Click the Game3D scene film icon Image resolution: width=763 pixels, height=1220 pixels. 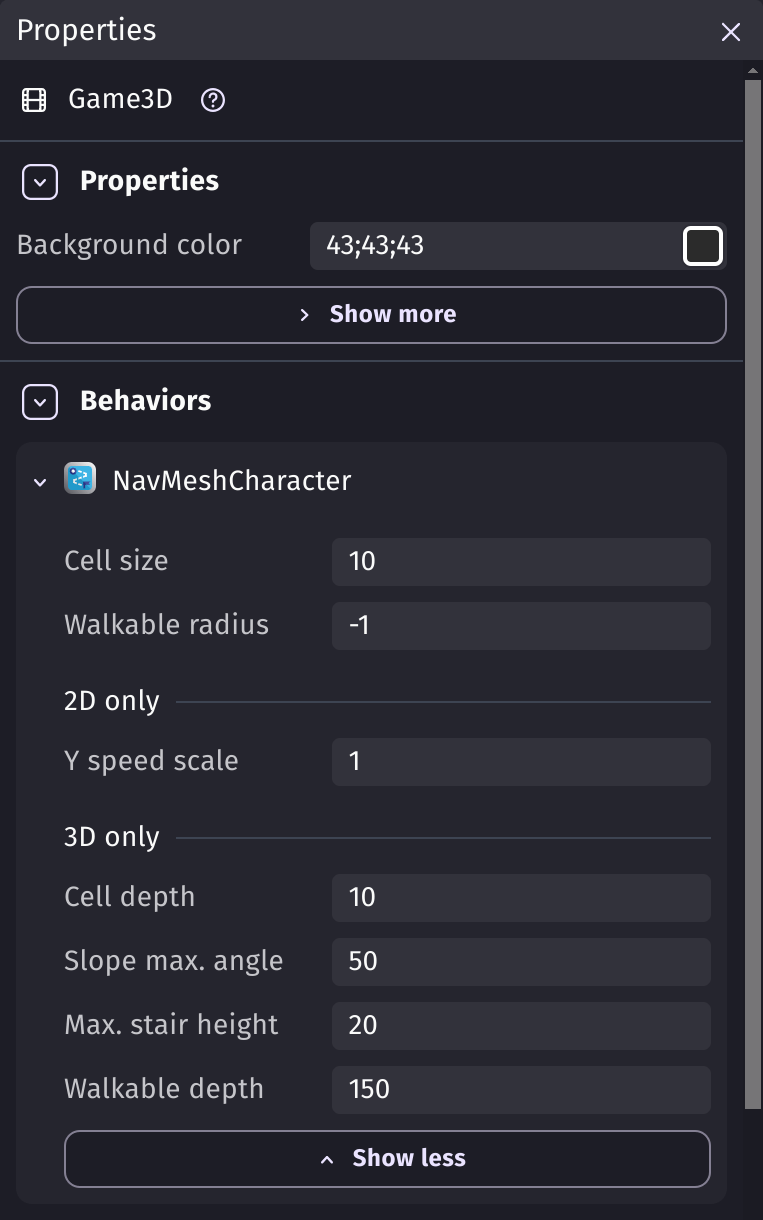tap(34, 100)
